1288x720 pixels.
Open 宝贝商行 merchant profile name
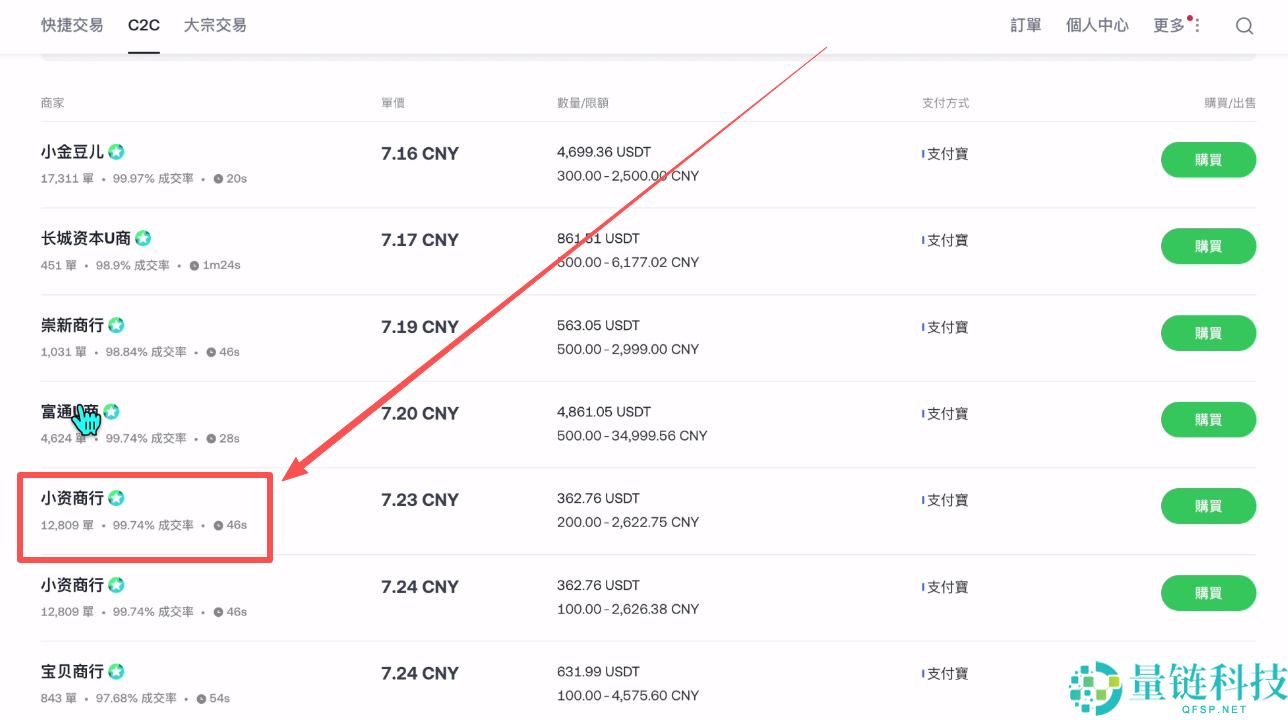click(x=72, y=671)
